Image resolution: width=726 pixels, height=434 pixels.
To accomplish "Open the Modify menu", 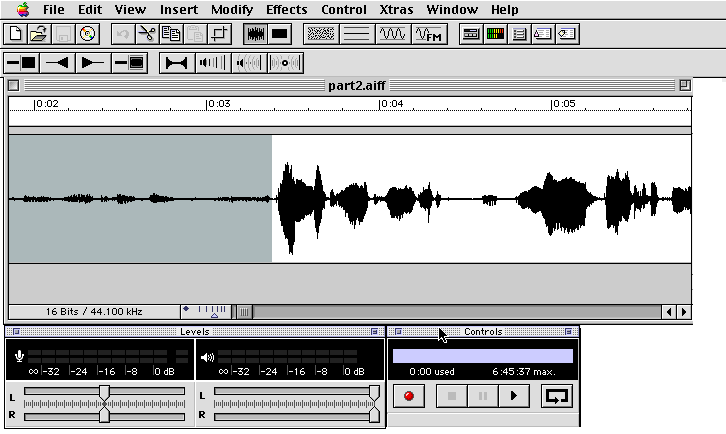I will (x=232, y=9).
